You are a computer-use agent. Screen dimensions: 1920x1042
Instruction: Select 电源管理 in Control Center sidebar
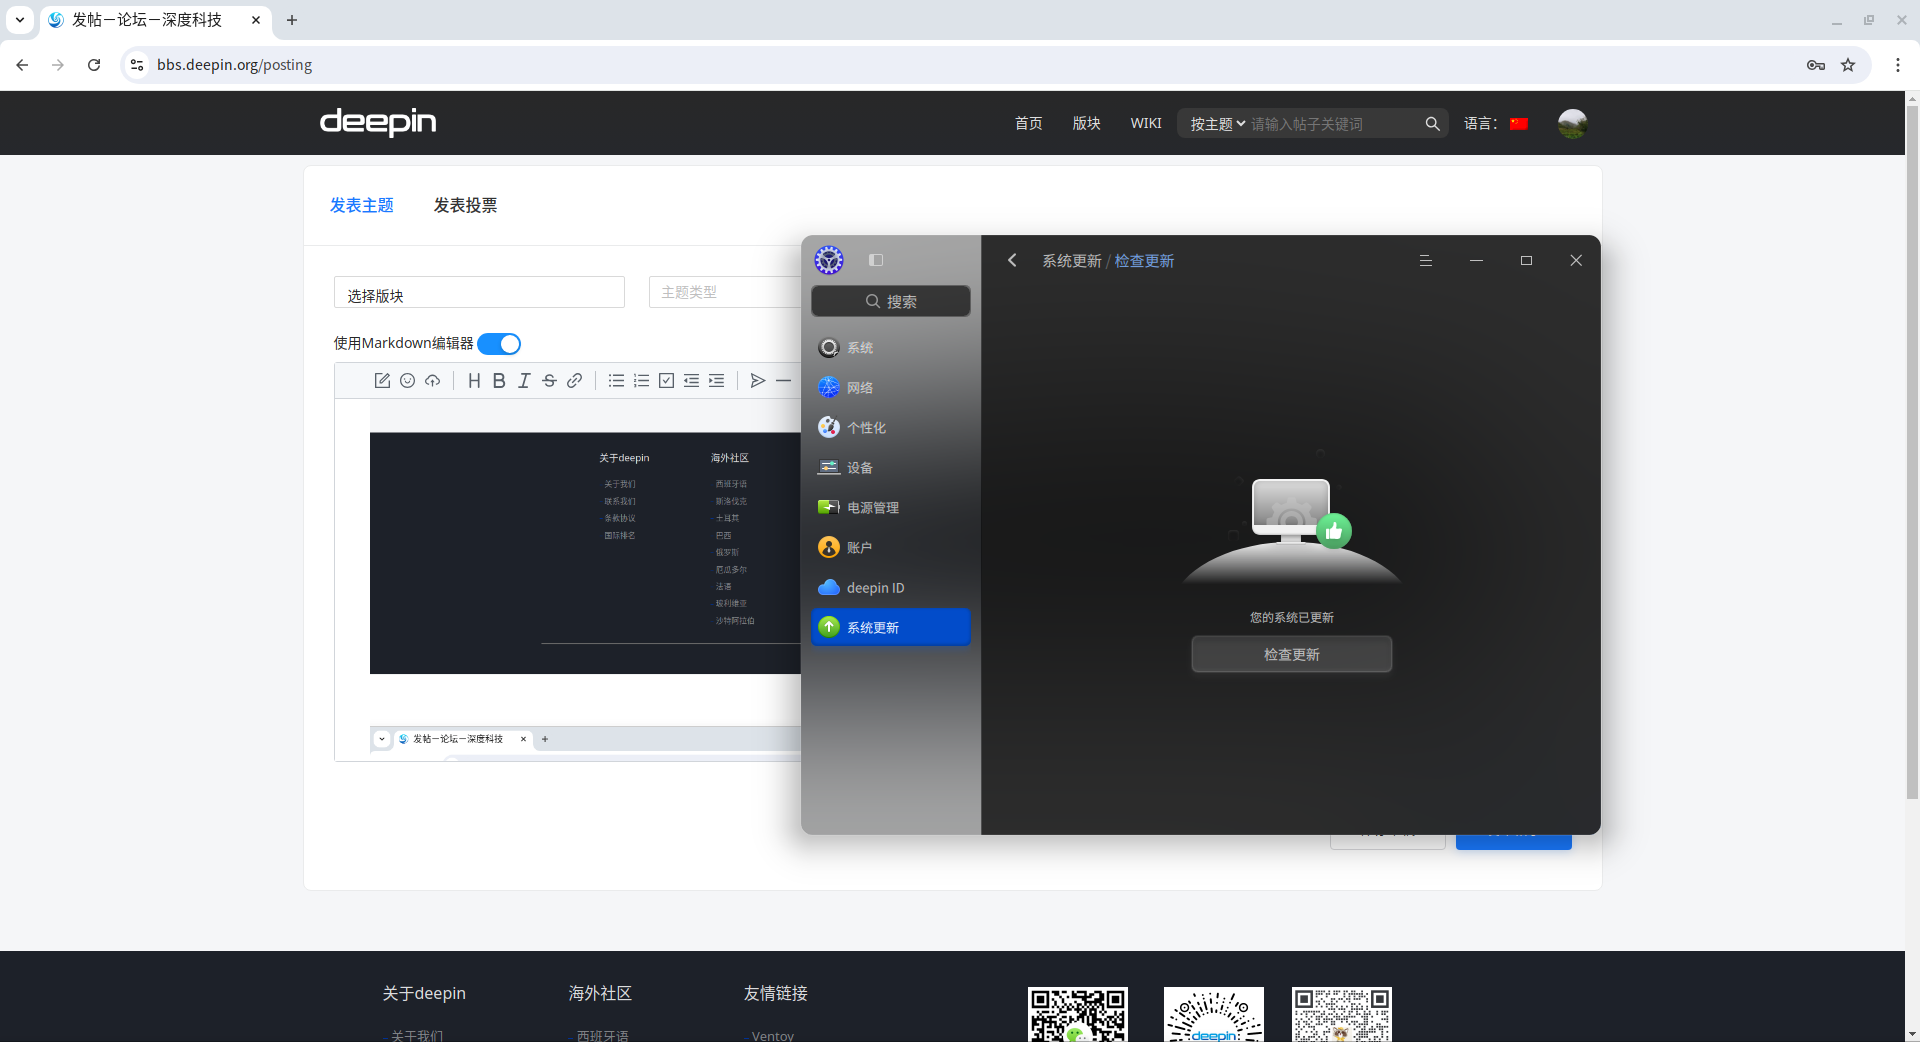(891, 508)
